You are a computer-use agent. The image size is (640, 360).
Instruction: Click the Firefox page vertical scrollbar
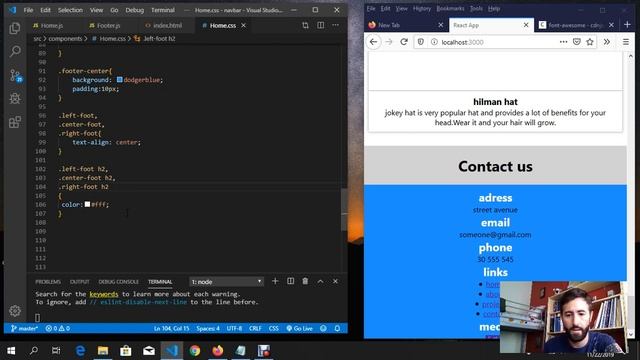pos(631,195)
